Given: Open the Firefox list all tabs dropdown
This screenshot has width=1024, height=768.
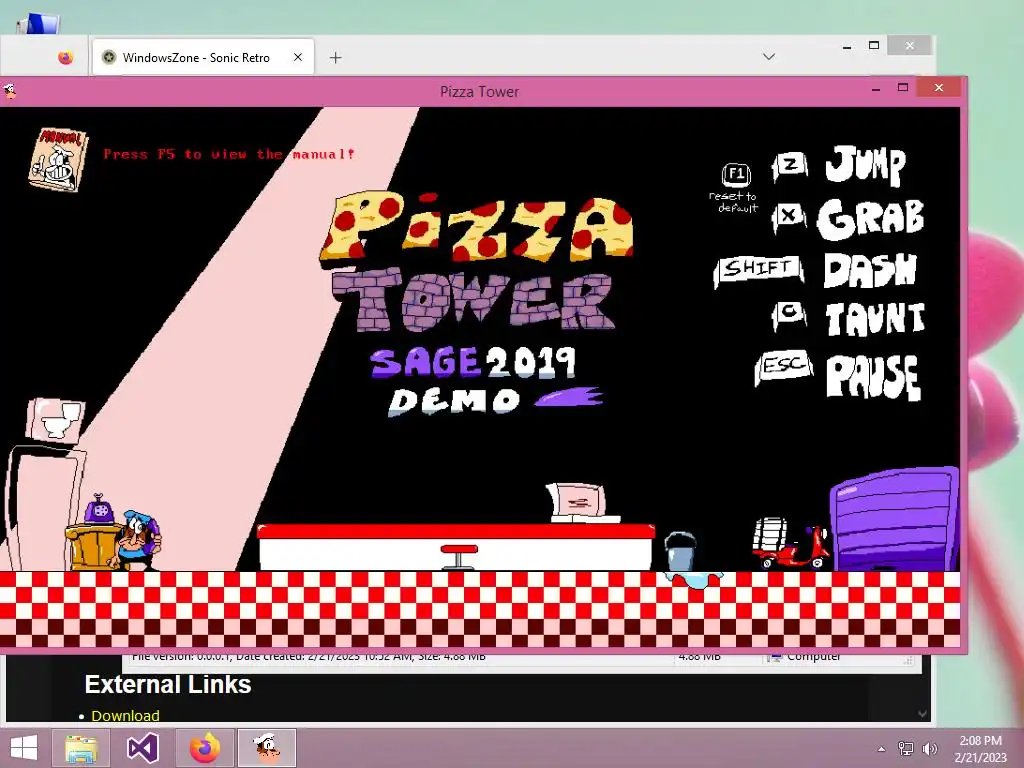Looking at the screenshot, I should (769, 57).
